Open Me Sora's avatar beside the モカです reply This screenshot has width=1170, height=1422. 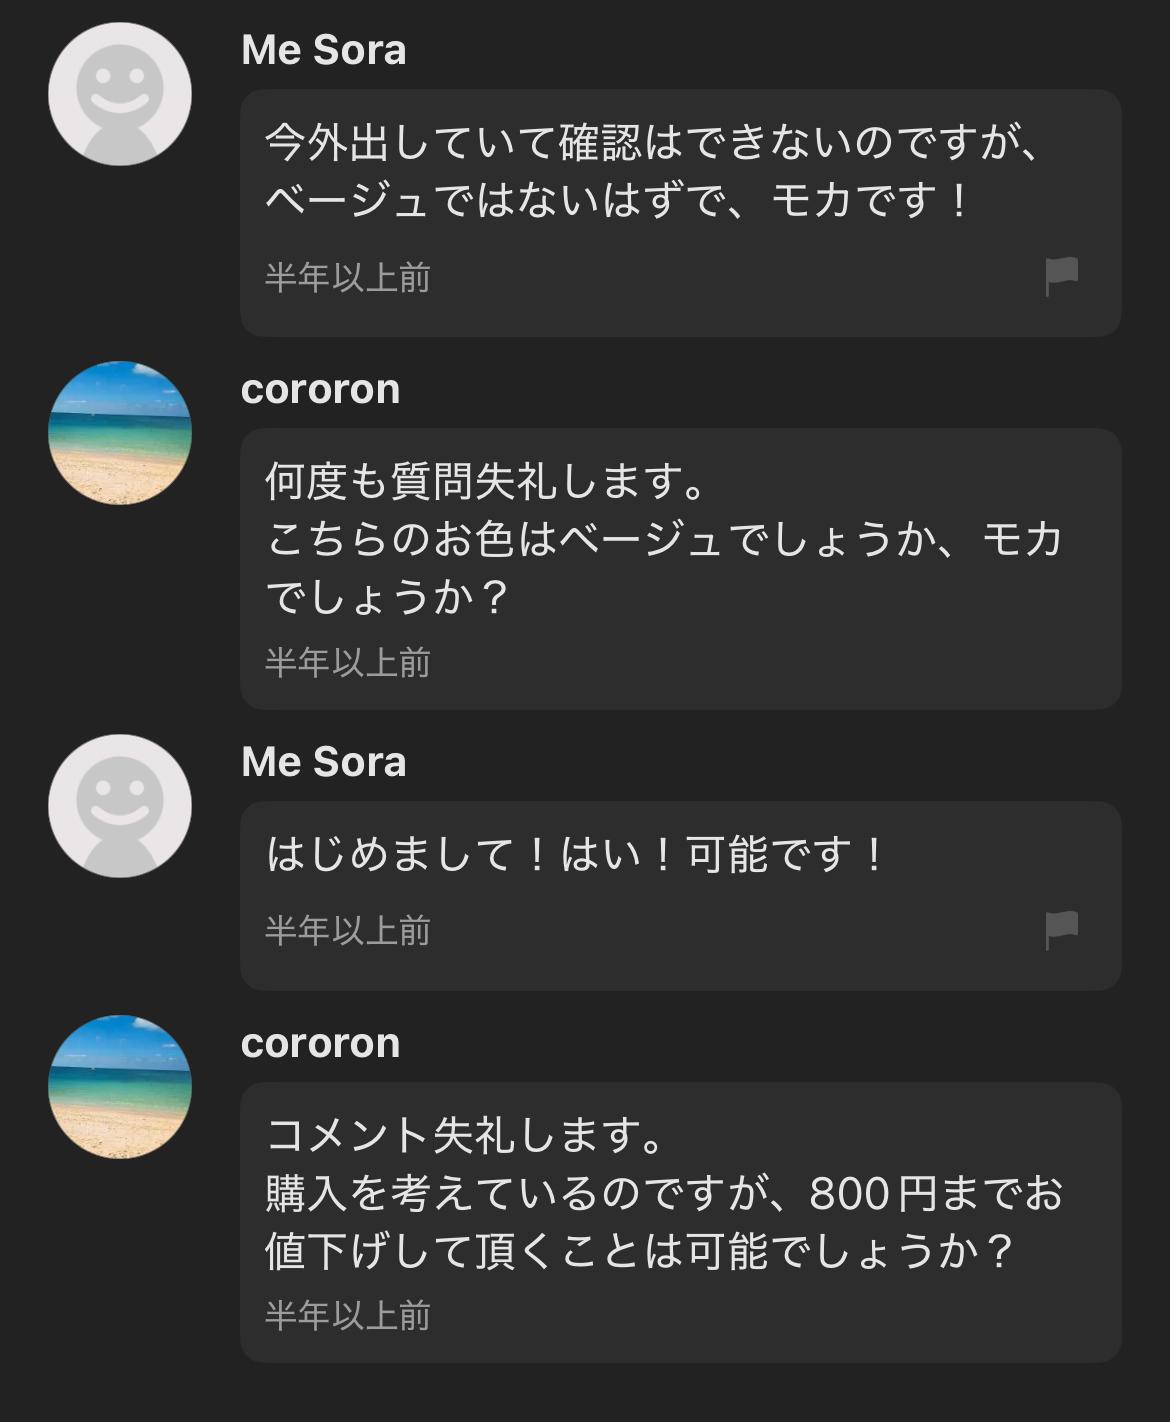pos(120,94)
